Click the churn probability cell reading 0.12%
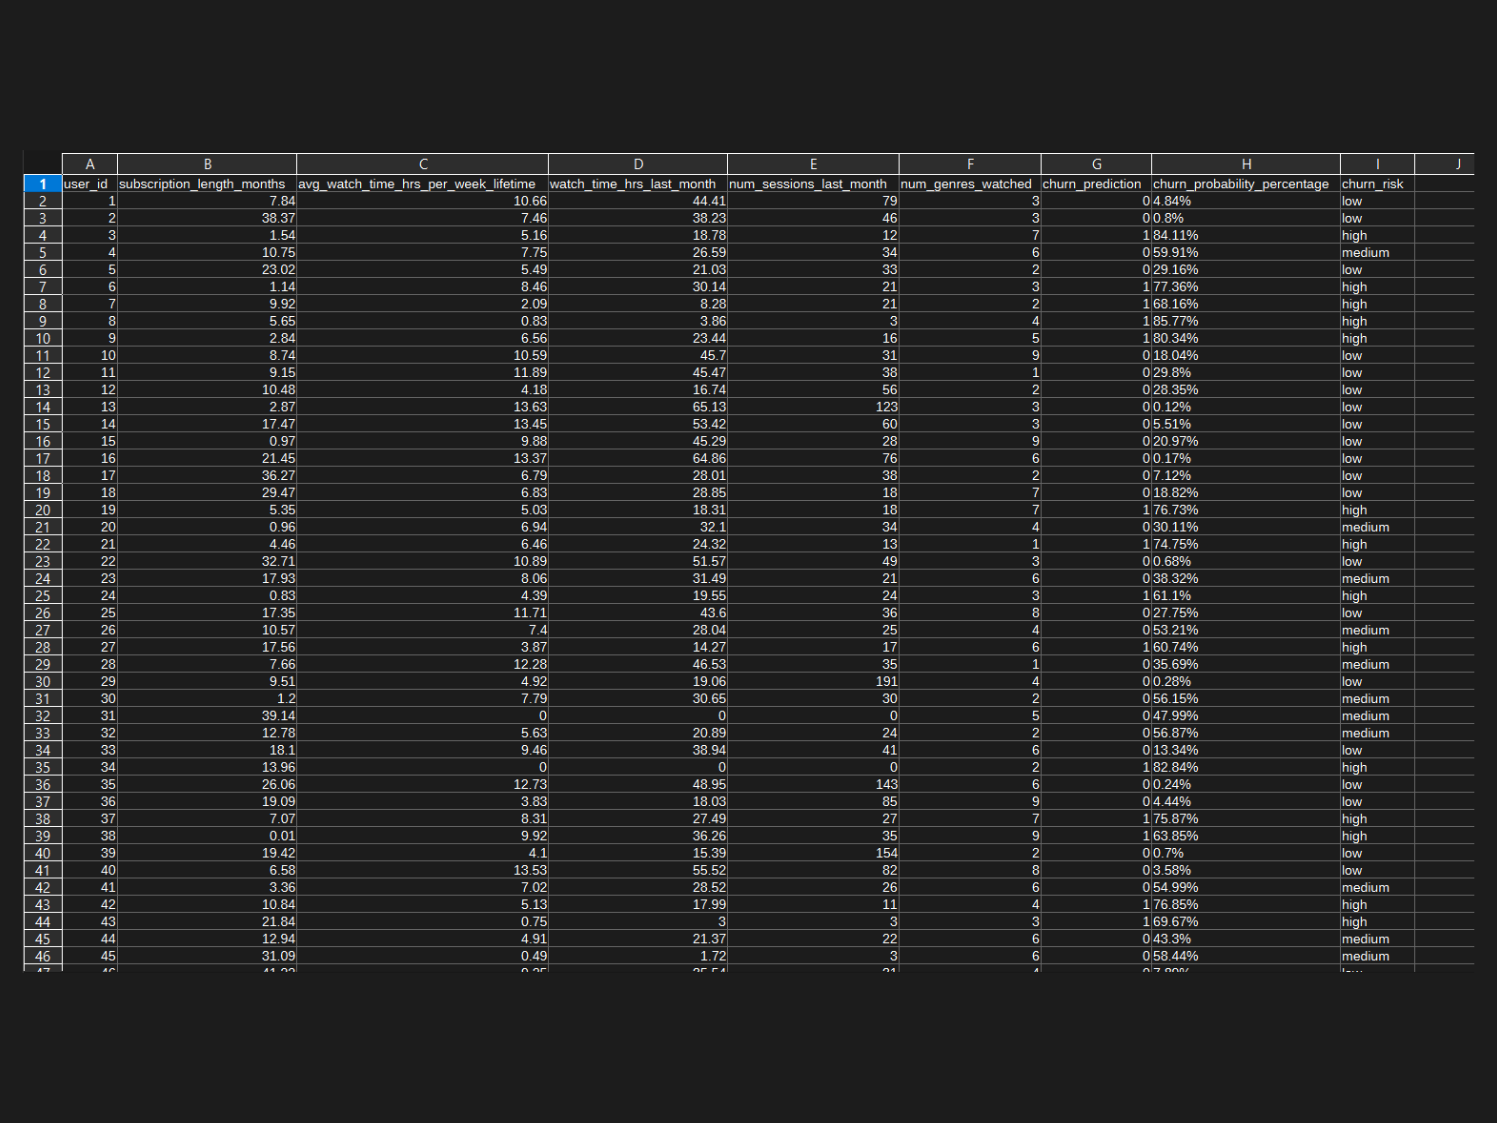Screen dimensions: 1497x1123 point(1245,407)
